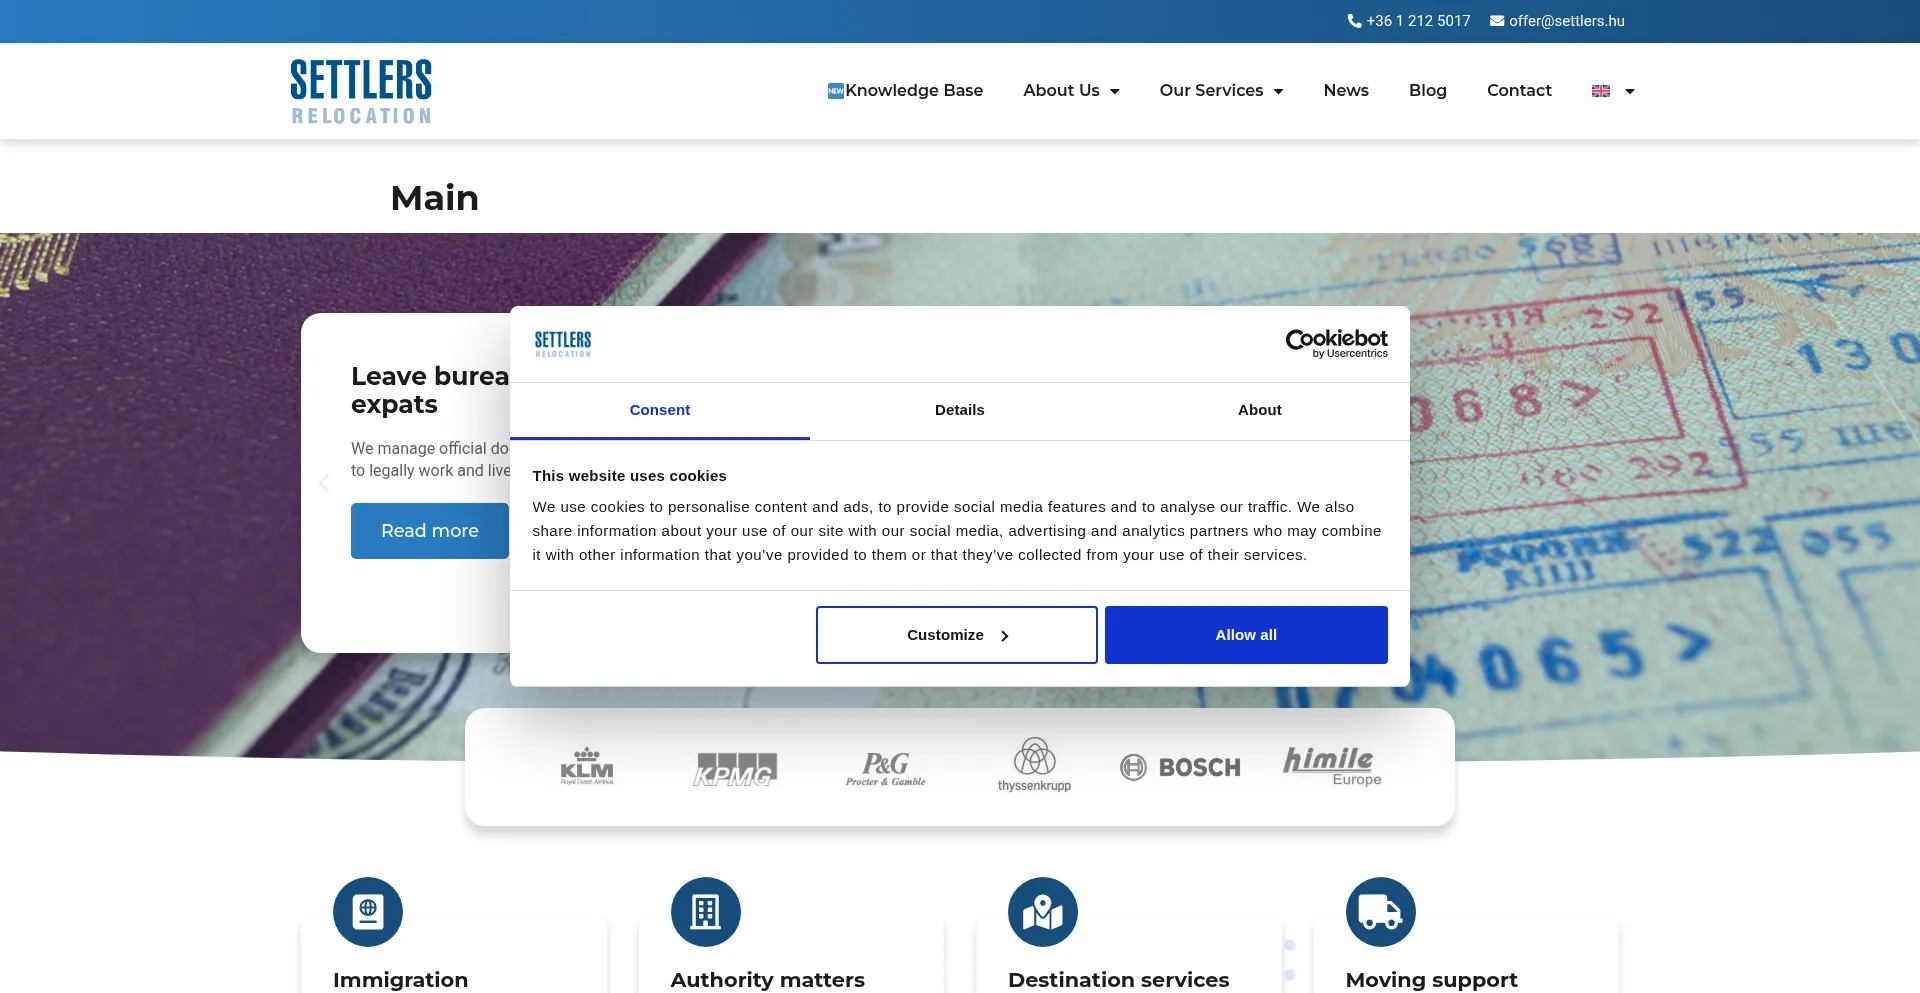Click the previous slide arrow on carousel
Image resolution: width=1920 pixels, height=993 pixels.
coord(323,483)
